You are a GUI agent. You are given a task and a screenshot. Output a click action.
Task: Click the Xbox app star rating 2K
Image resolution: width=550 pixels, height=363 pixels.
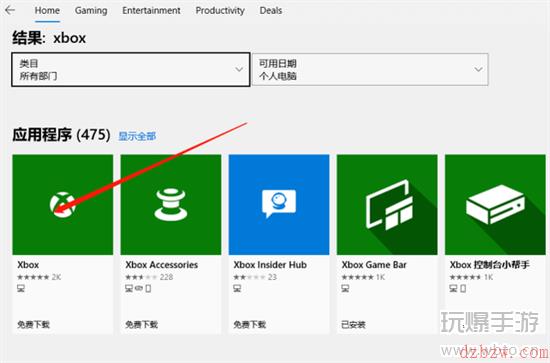coord(39,277)
